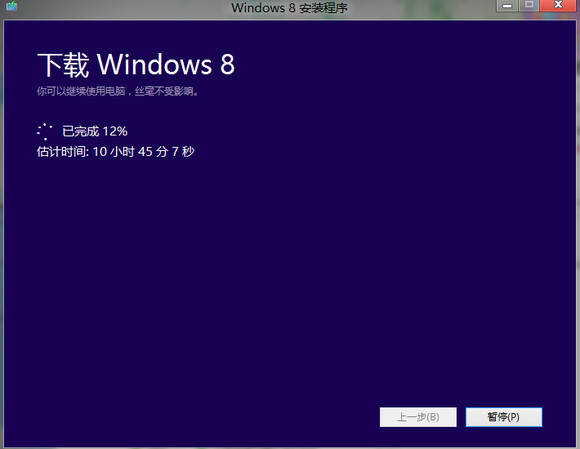This screenshot has height=449, width=580.
Task: Click the 10 小时 45 分 7 秒 time value
Action: coord(144,152)
